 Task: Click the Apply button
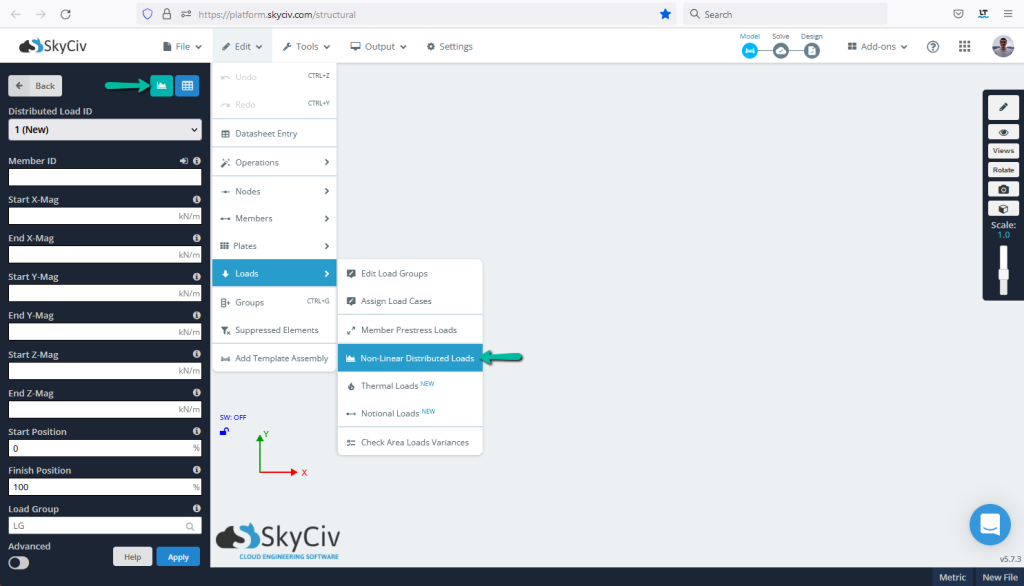[x=178, y=556]
